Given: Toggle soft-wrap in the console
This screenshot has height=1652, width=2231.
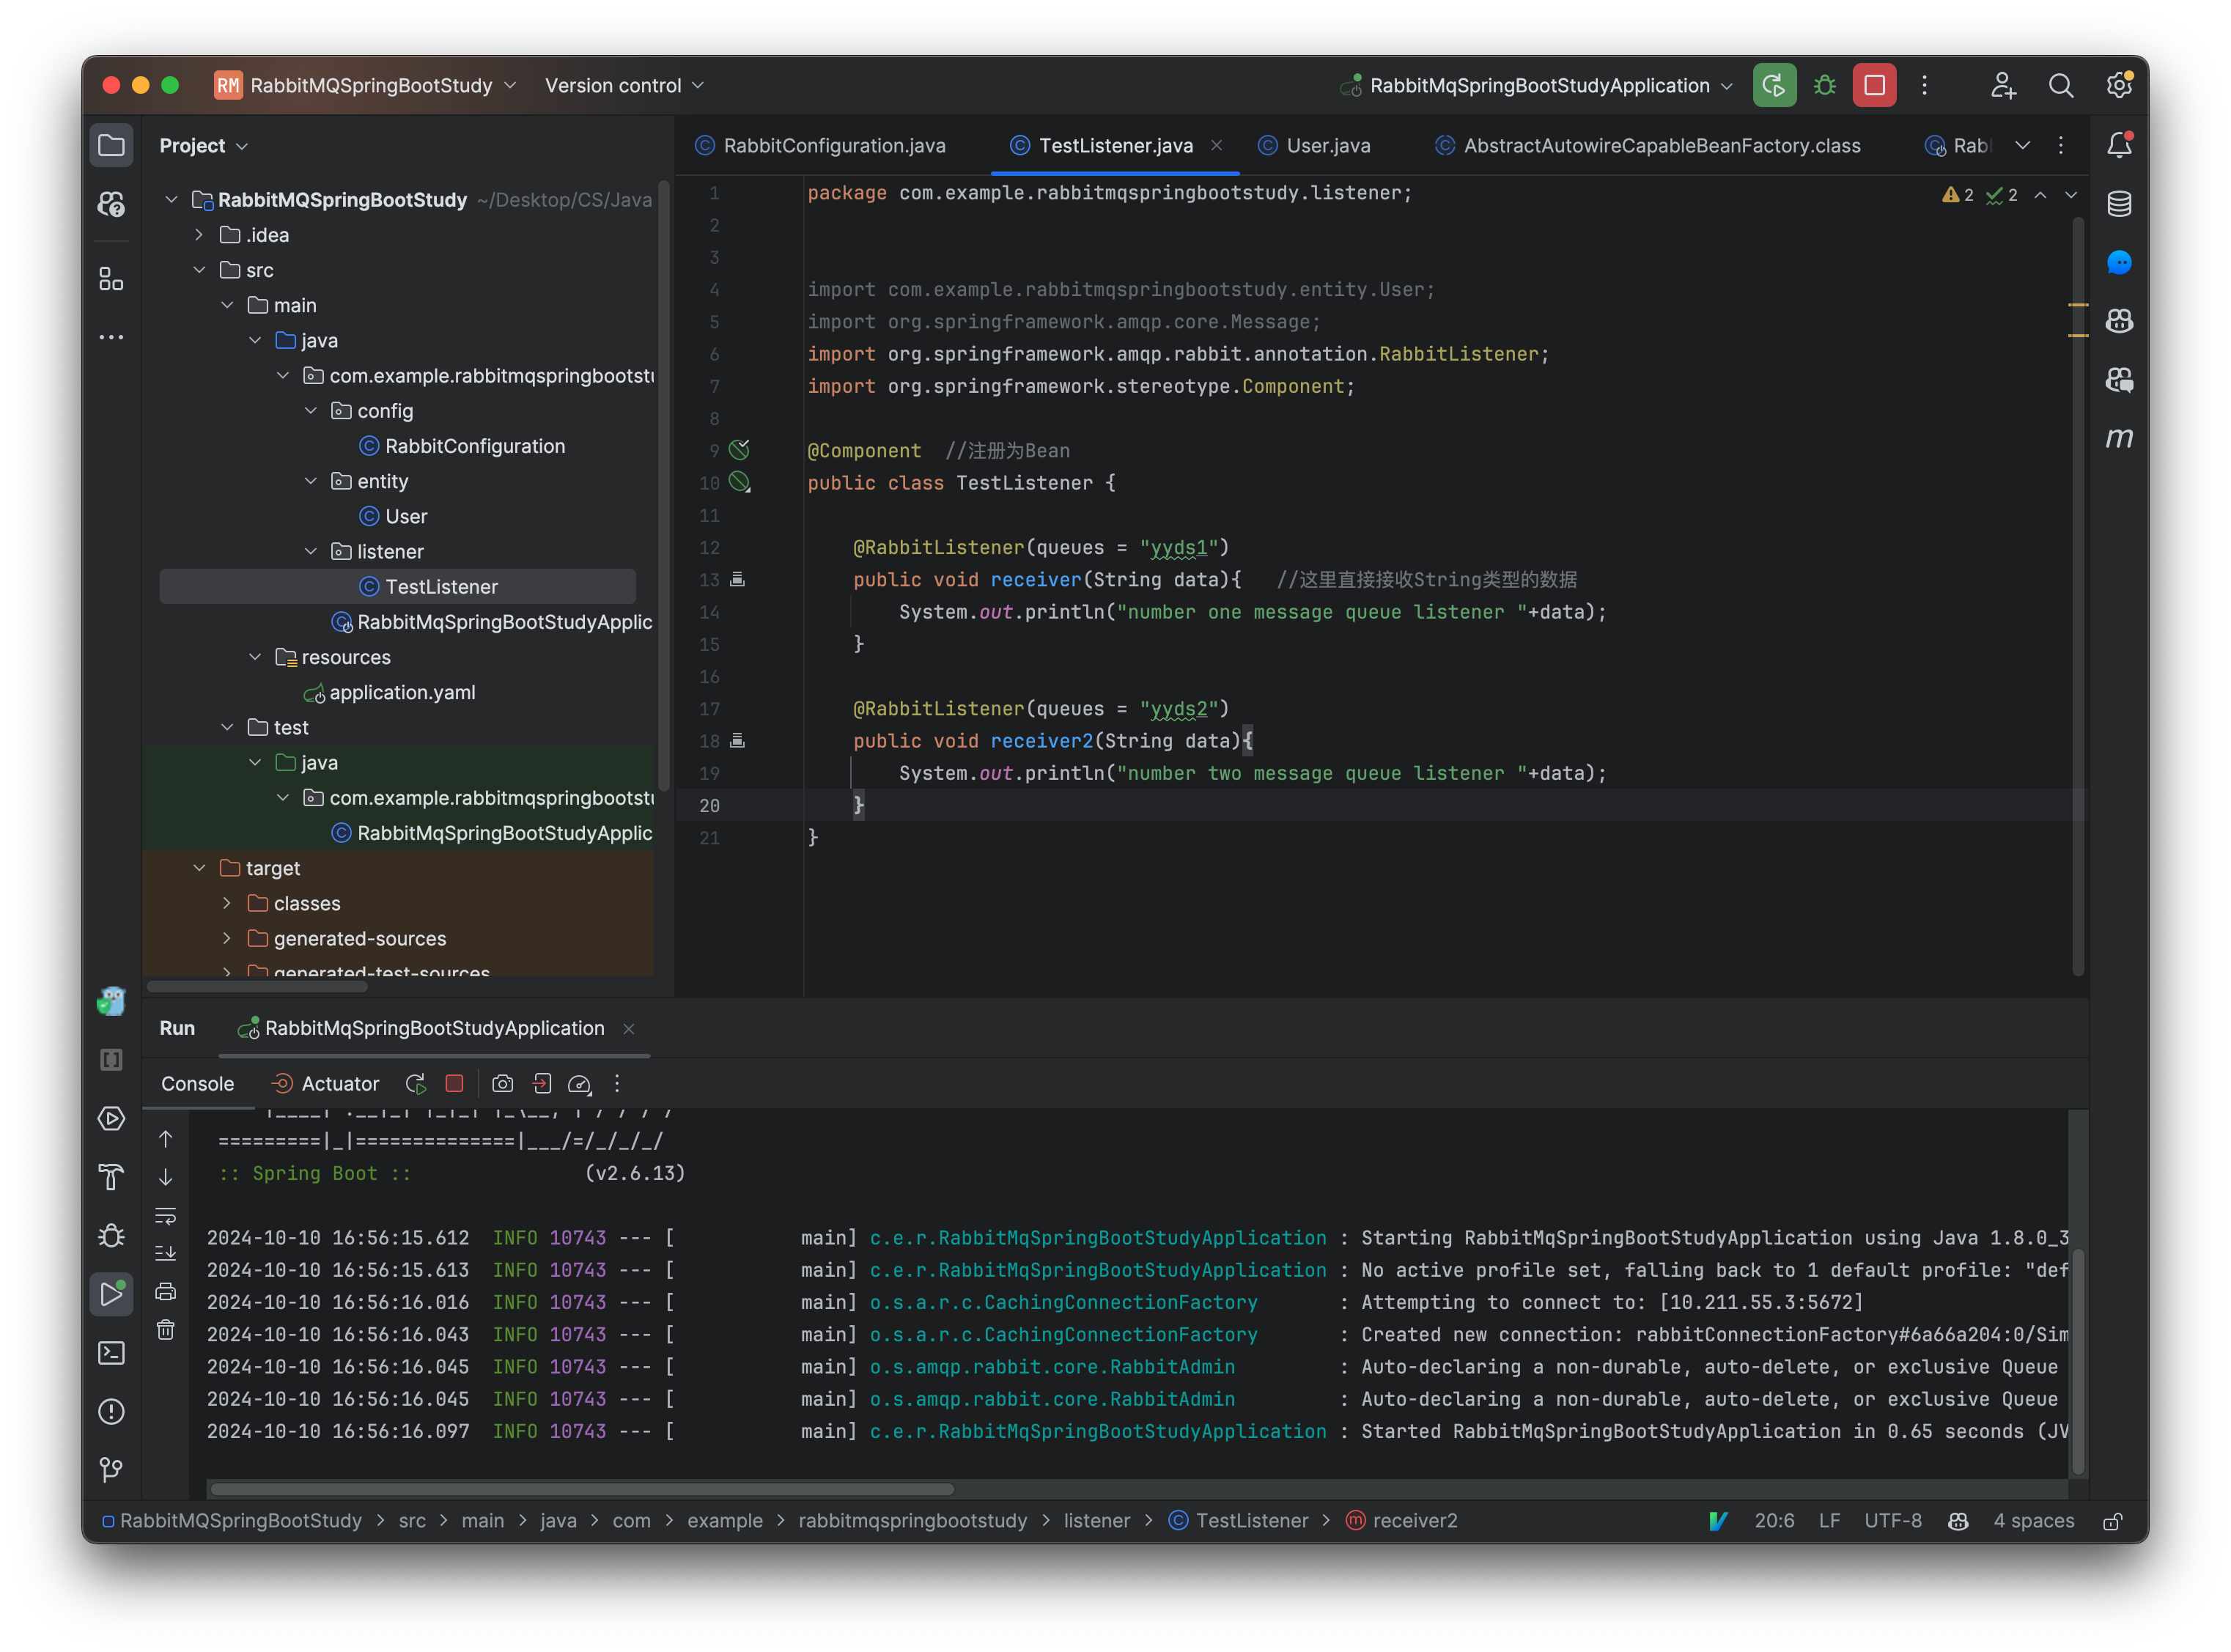Looking at the screenshot, I should 166,1216.
